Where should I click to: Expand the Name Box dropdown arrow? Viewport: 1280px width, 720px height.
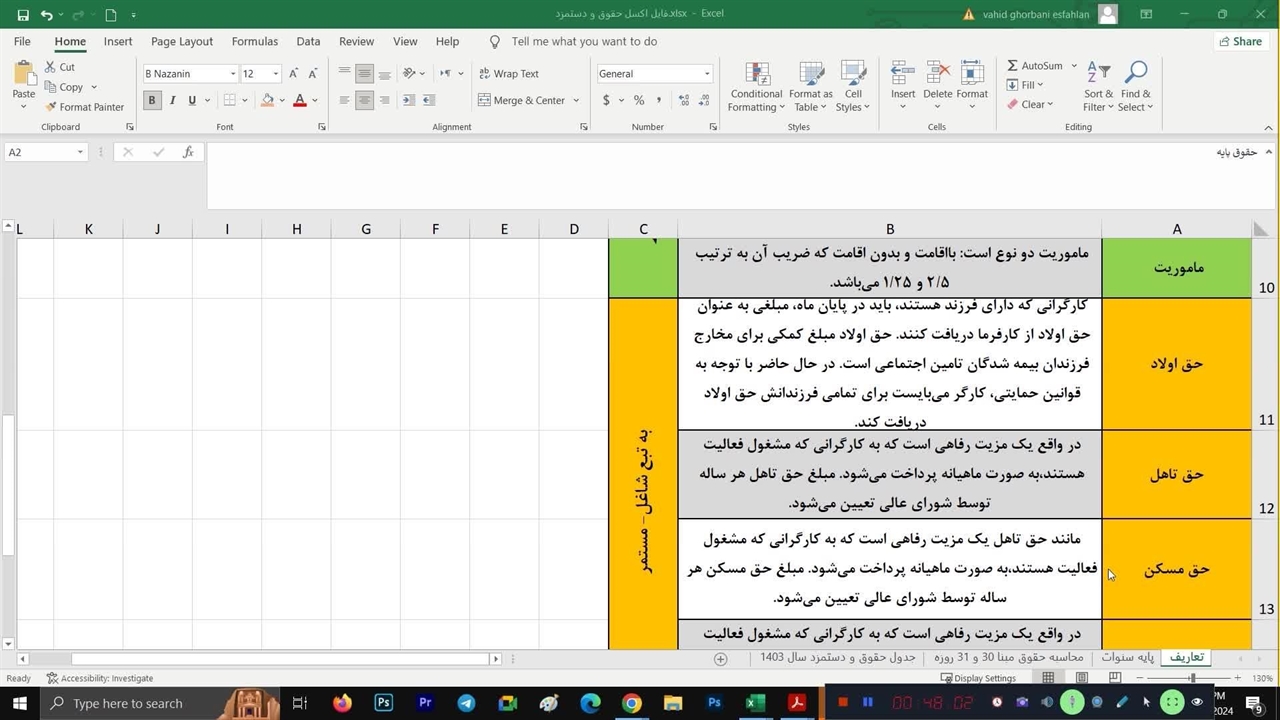click(x=80, y=152)
